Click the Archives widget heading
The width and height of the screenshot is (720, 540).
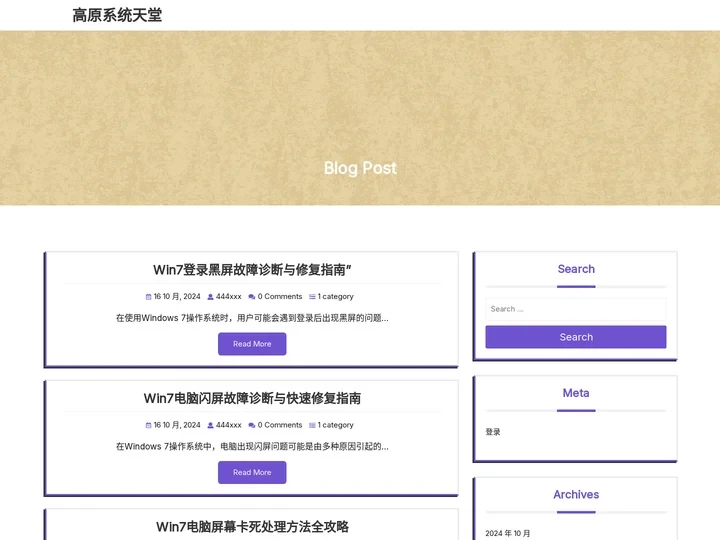tap(576, 495)
